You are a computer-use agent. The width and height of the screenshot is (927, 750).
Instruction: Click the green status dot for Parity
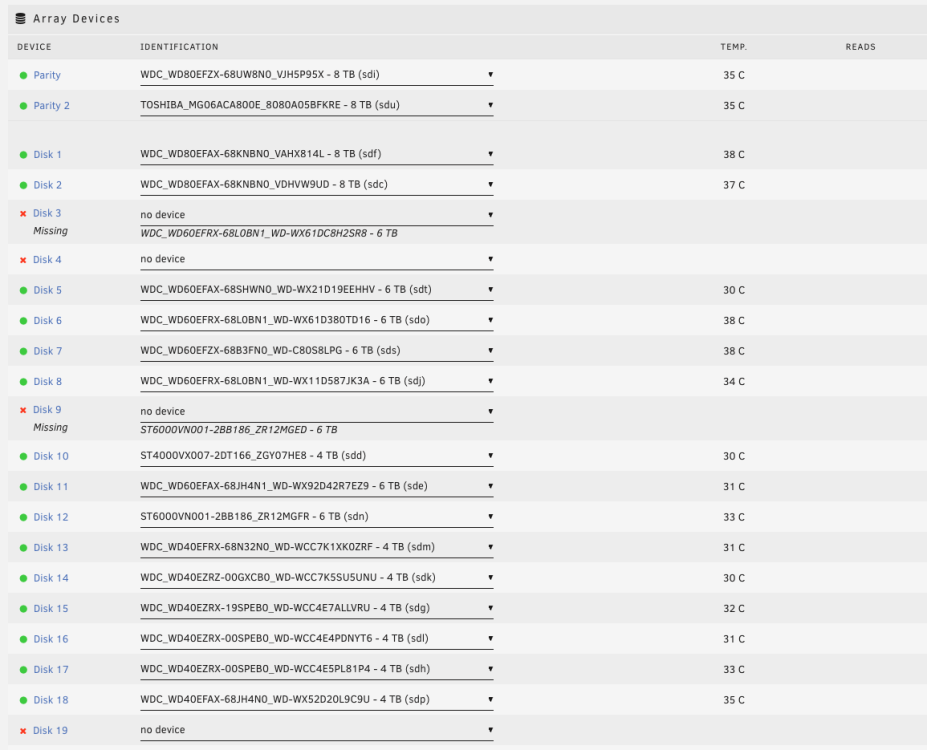point(24,76)
